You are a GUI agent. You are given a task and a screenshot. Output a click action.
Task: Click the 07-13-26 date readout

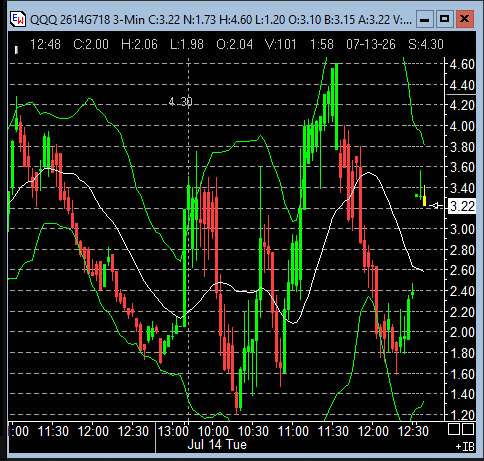tap(371, 44)
